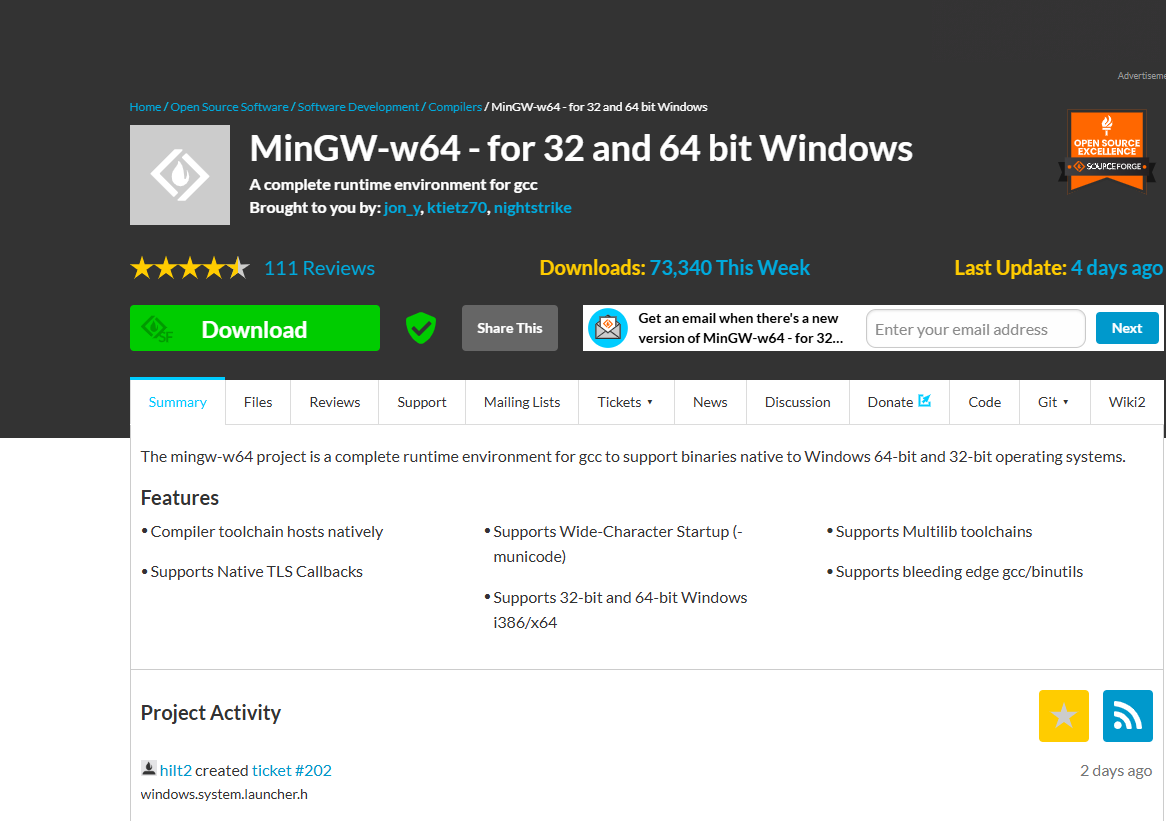
Task: Click the yellow star follow project icon
Action: tap(1063, 716)
